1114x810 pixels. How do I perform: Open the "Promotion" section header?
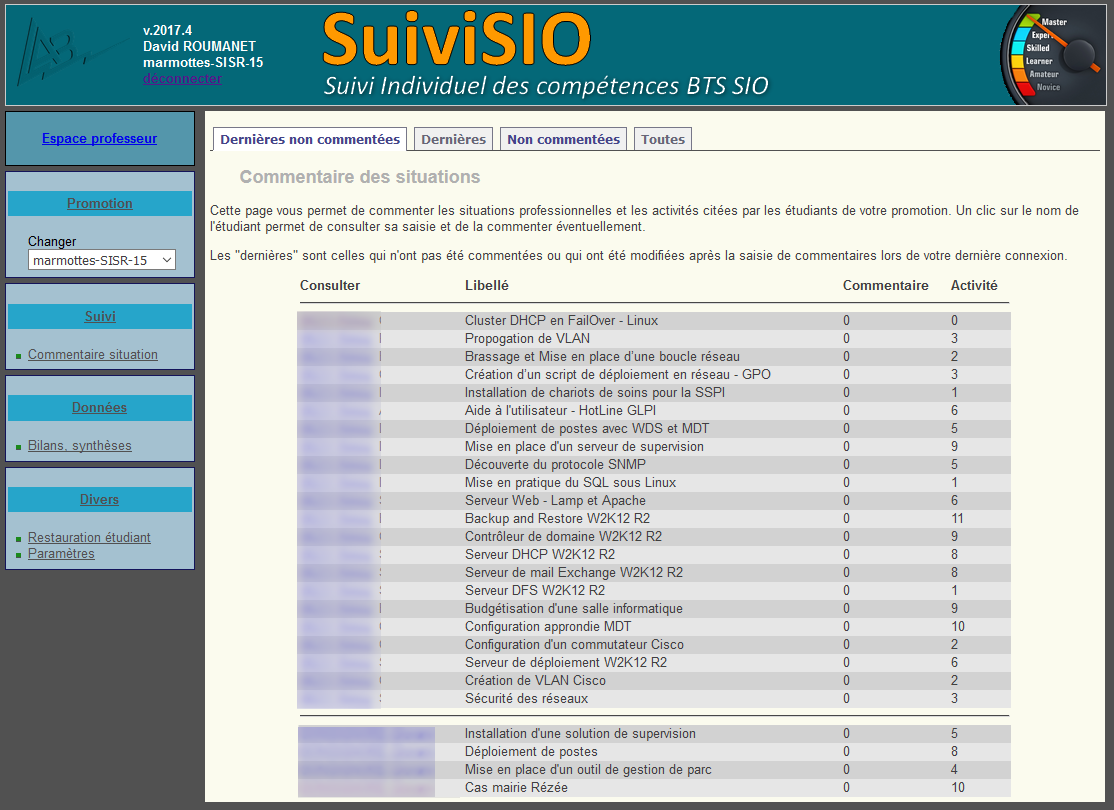point(99,204)
